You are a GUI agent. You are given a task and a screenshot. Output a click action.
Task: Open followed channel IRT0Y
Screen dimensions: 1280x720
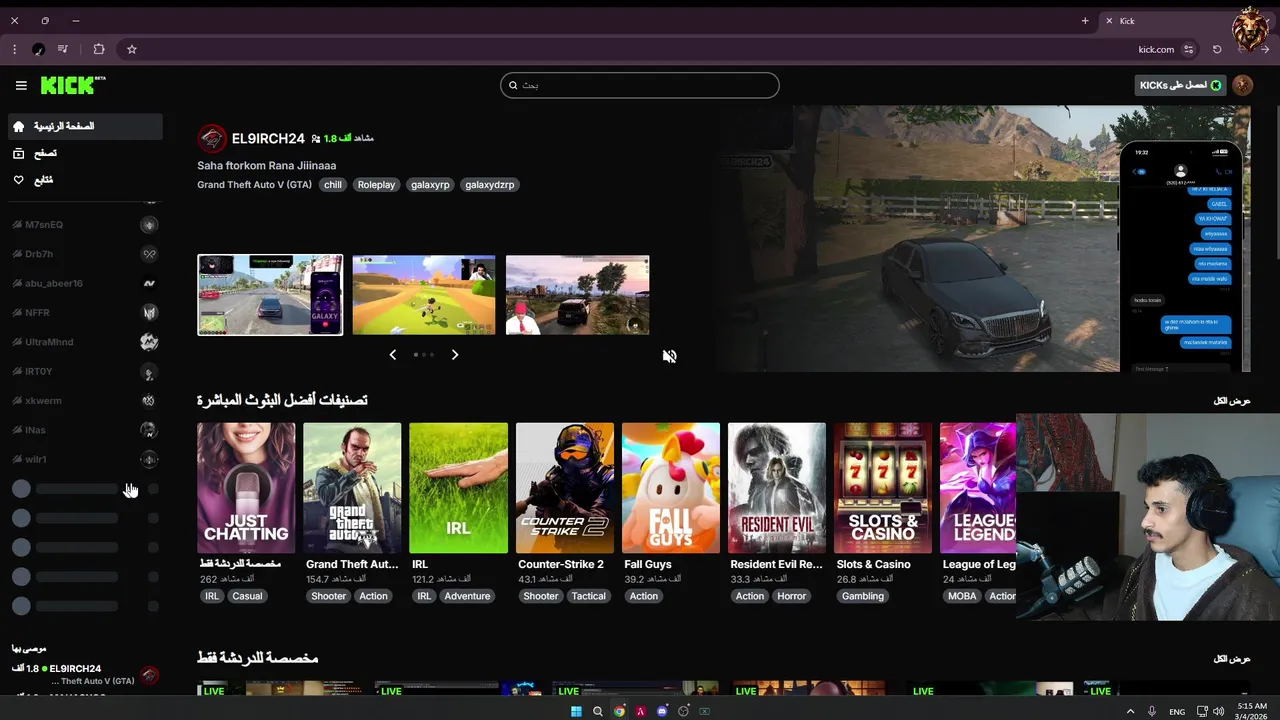tap(85, 371)
